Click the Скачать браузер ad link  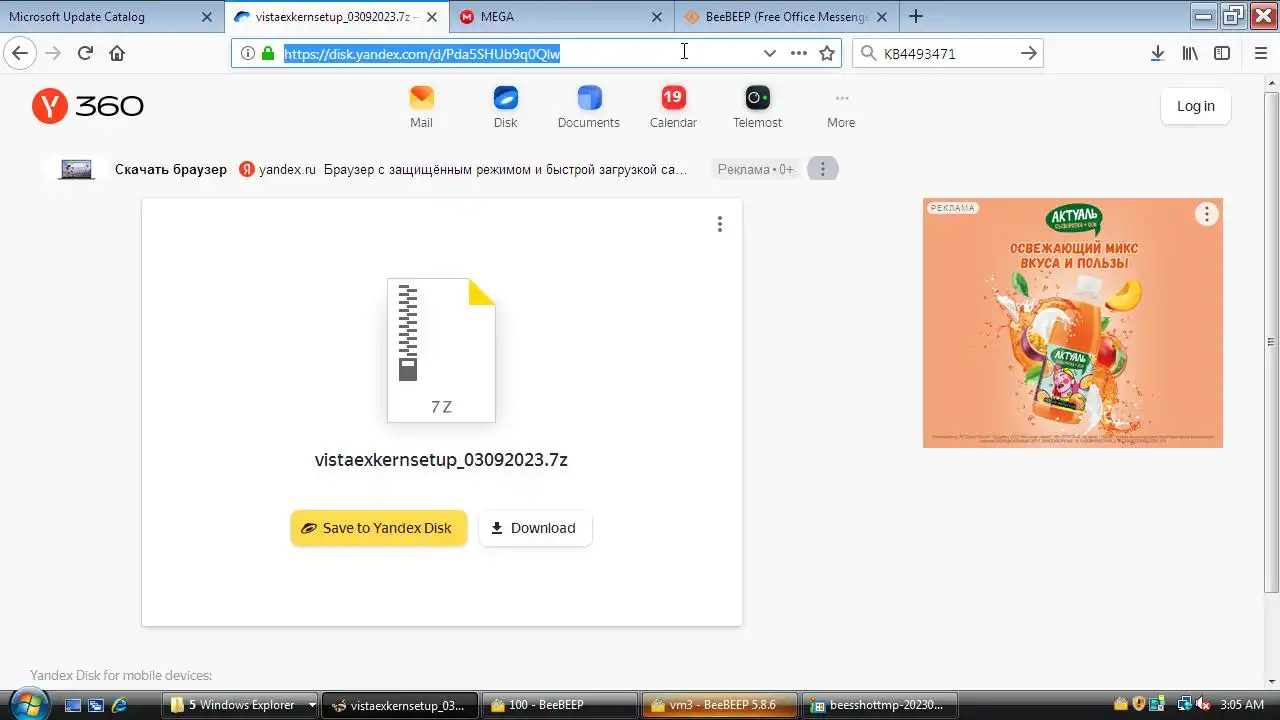pos(171,169)
